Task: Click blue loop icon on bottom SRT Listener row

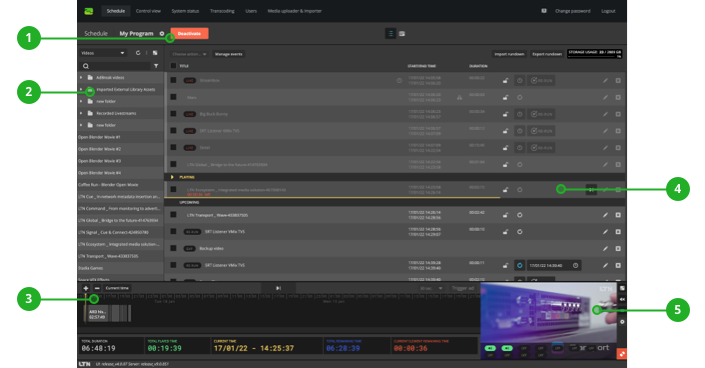Action: pyautogui.click(x=520, y=265)
